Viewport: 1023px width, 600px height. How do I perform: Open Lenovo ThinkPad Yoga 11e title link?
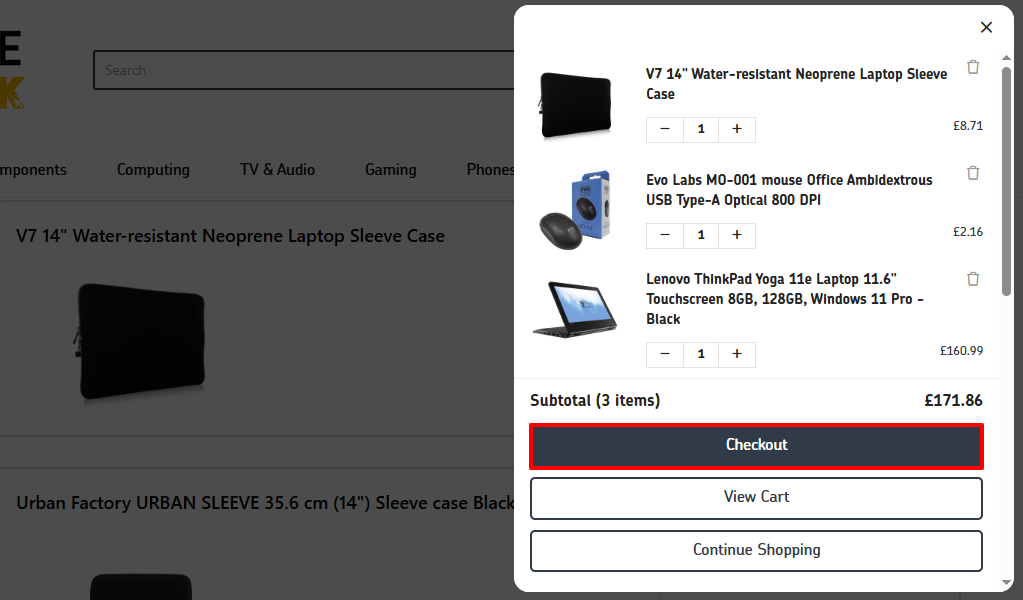[784, 299]
